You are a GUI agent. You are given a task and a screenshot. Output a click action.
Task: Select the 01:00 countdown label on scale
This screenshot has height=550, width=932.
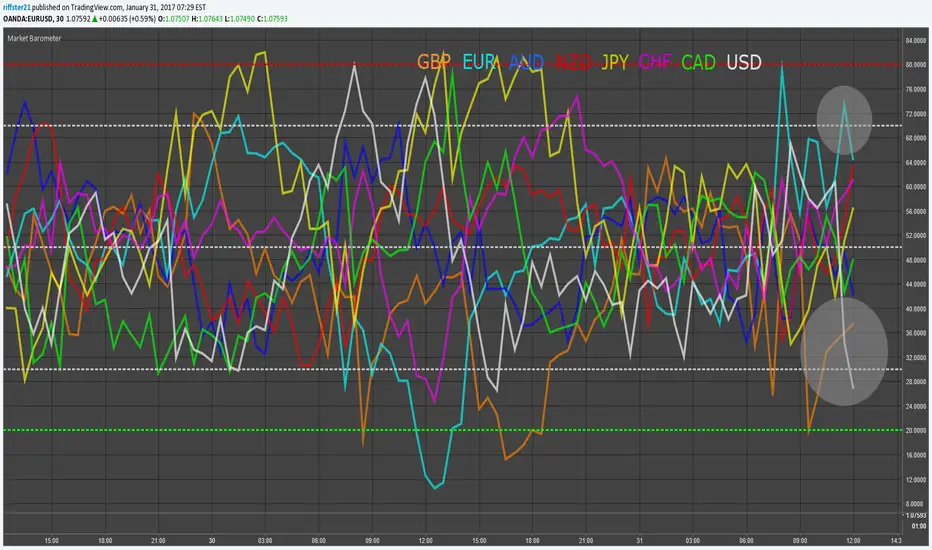click(919, 526)
